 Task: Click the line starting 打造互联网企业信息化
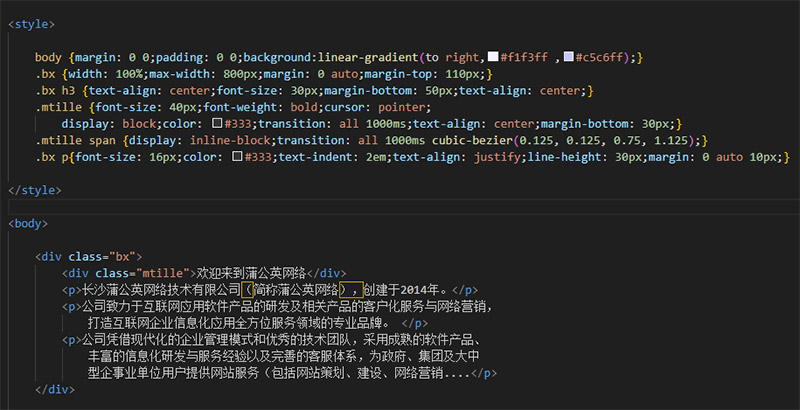point(238,323)
